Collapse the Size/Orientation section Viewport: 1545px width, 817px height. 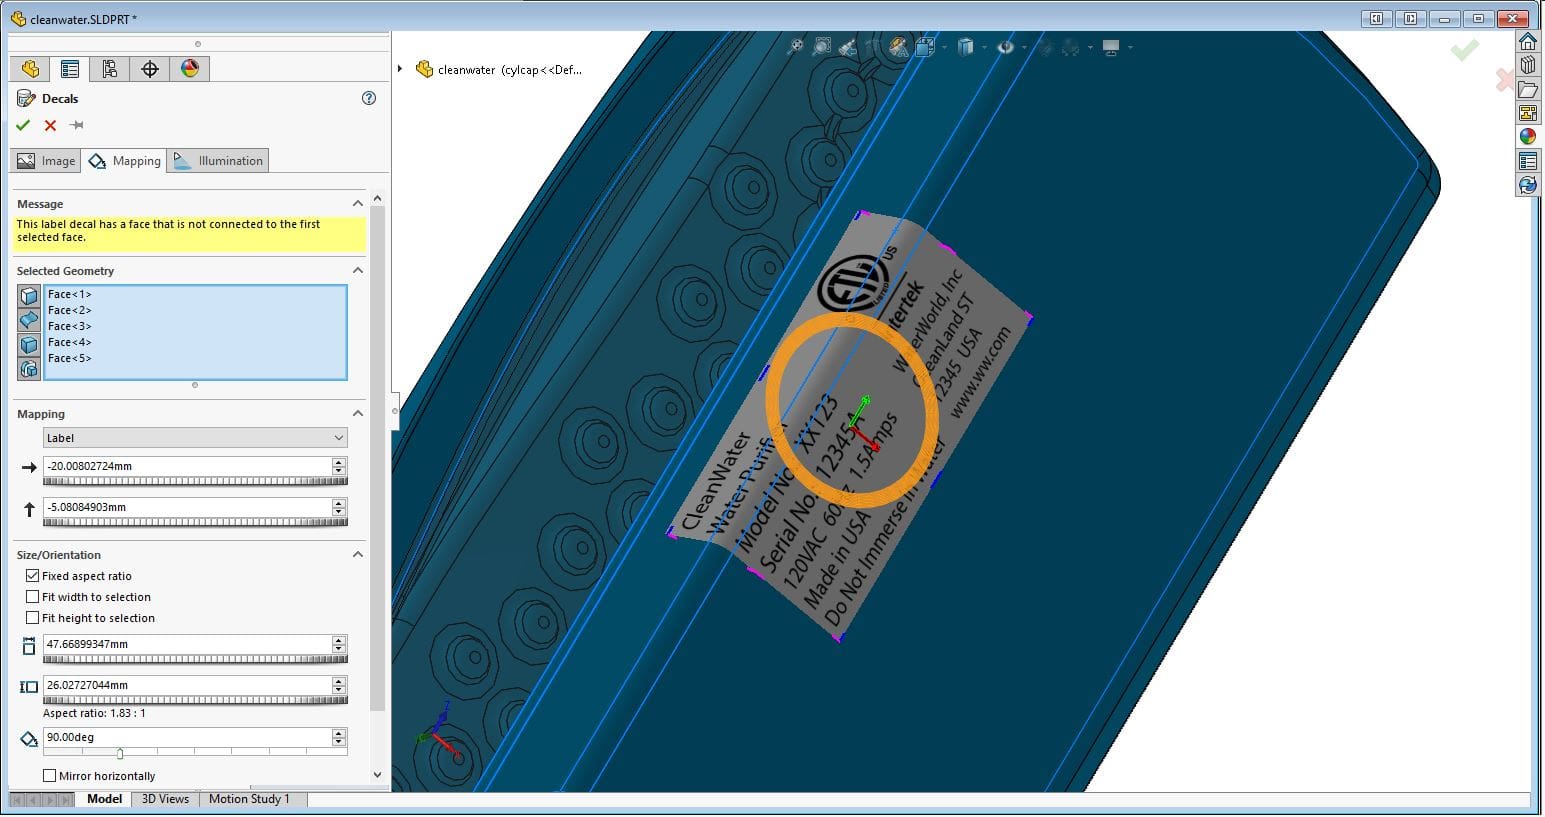(357, 554)
